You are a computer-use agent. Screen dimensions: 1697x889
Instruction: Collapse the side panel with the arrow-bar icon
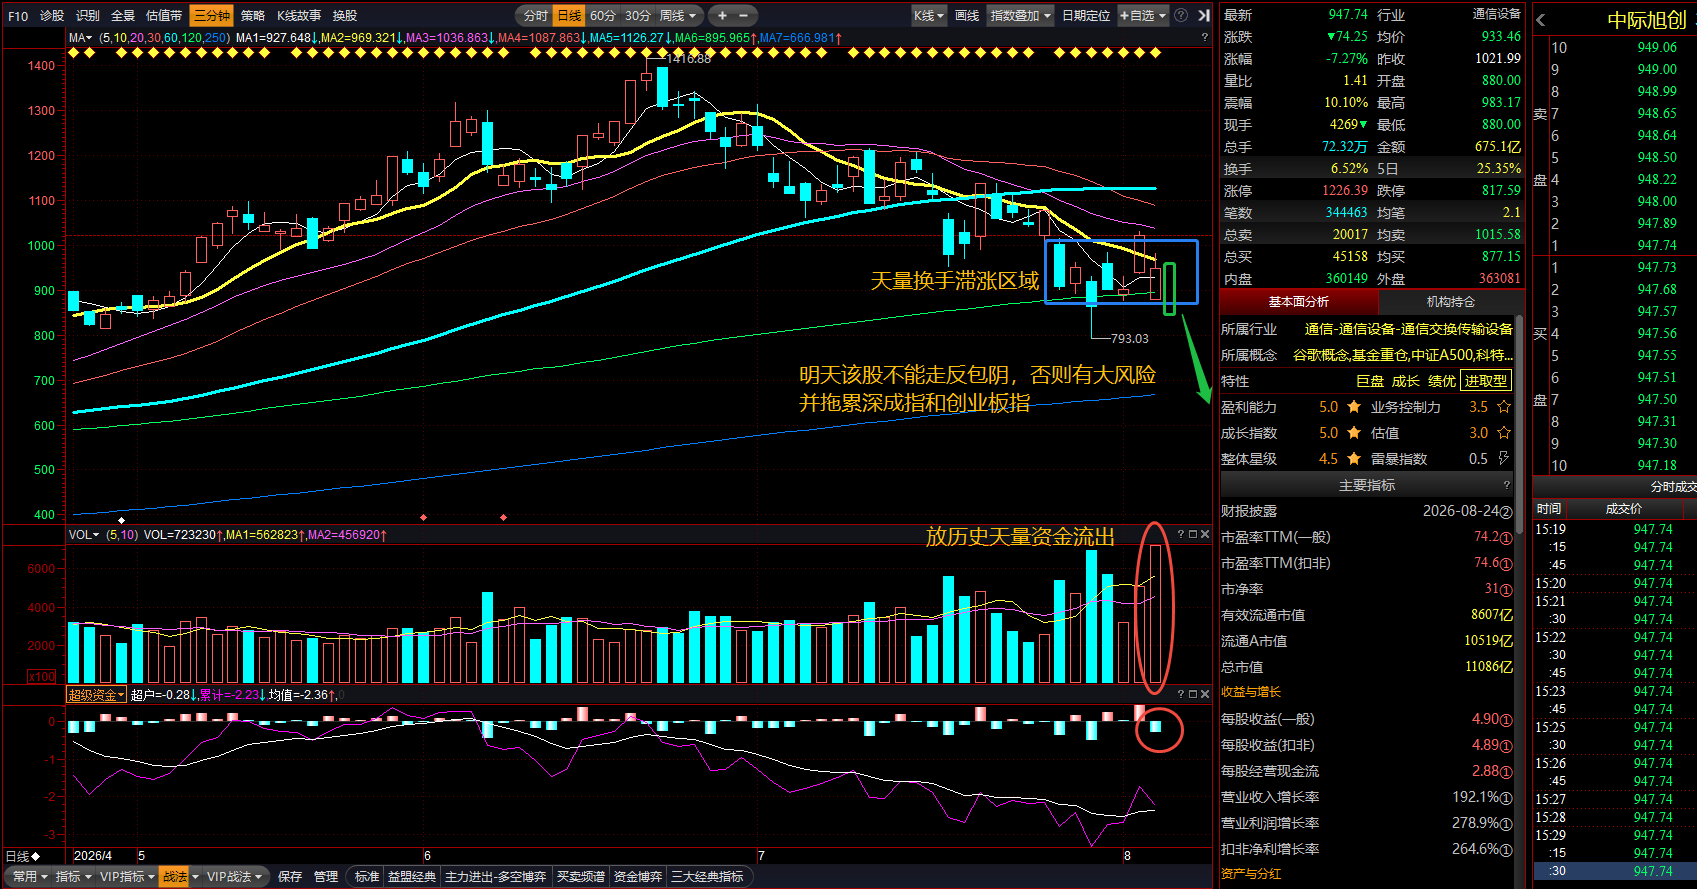1204,15
